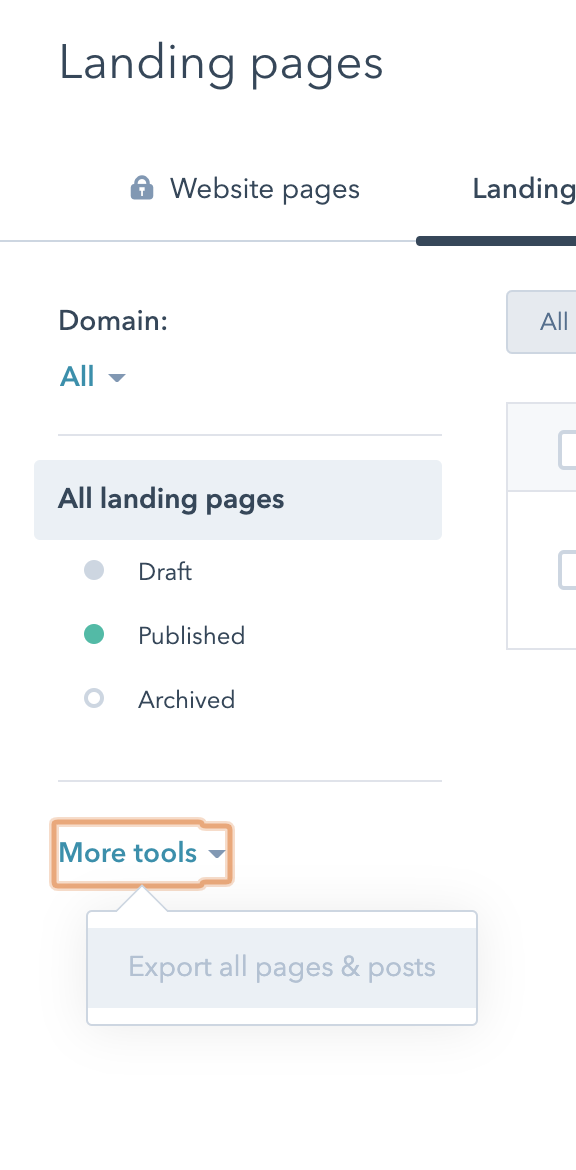The height and width of the screenshot is (1170, 576).
Task: Click the gray Draft status dot
Action: coord(94,571)
